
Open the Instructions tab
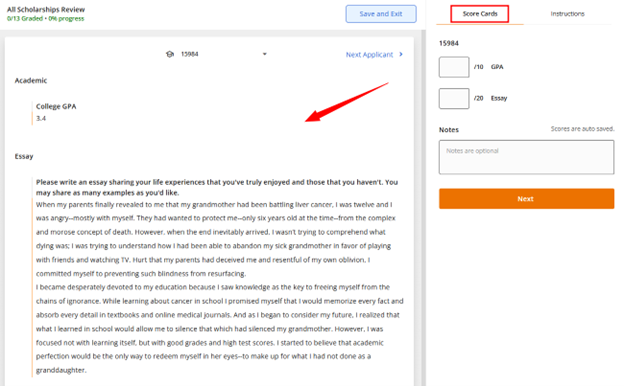tap(567, 14)
